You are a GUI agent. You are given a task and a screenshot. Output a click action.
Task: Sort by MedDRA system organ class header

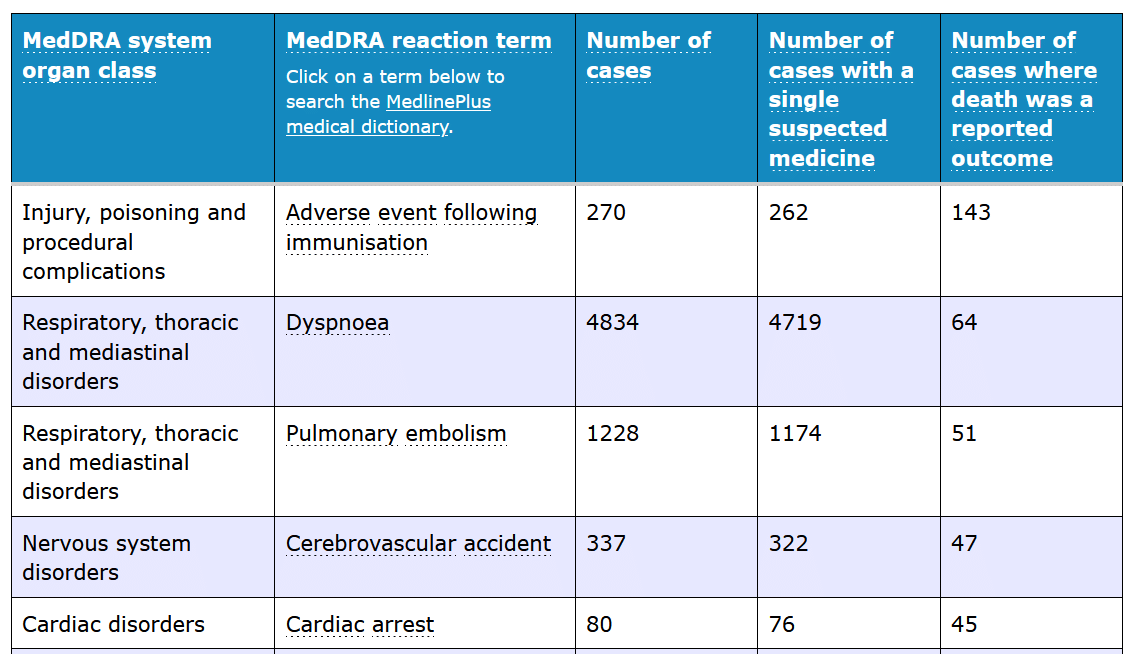116,55
